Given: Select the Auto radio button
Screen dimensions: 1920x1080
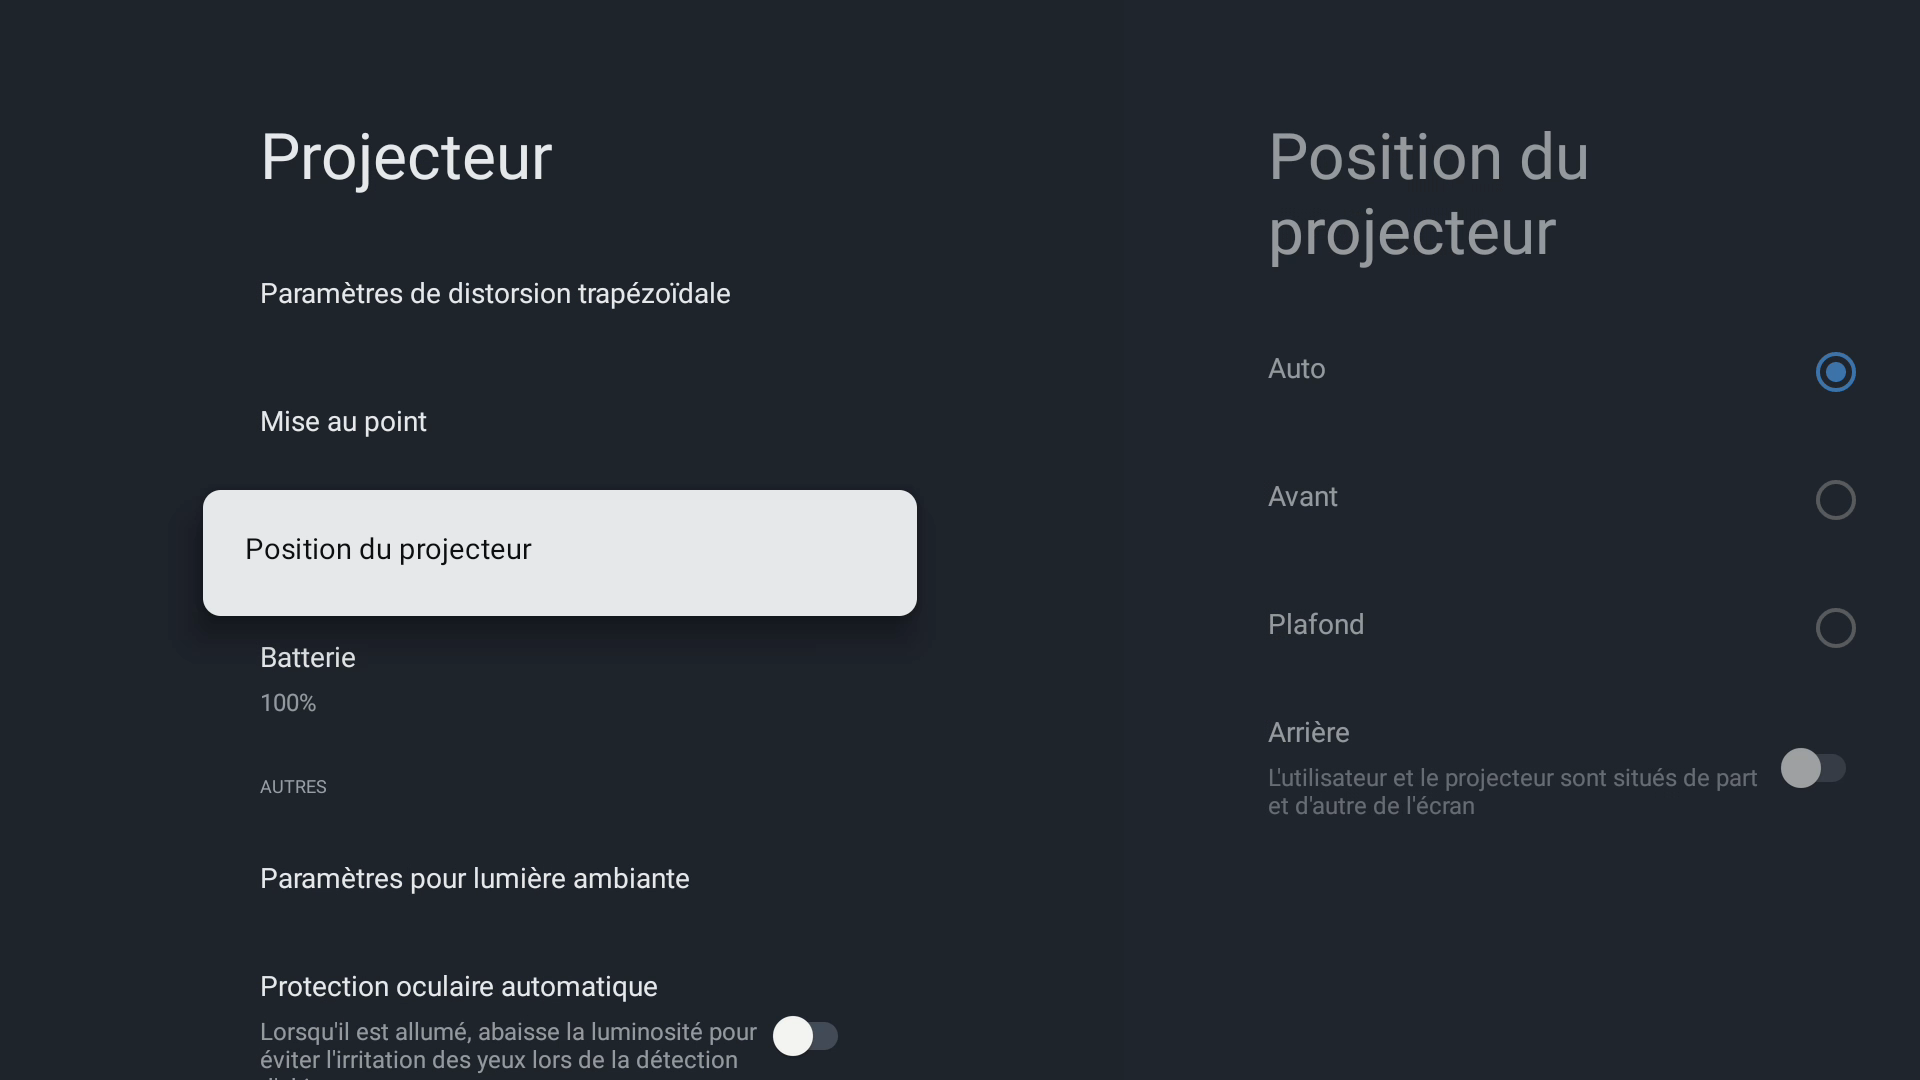Looking at the screenshot, I should pos(1835,372).
